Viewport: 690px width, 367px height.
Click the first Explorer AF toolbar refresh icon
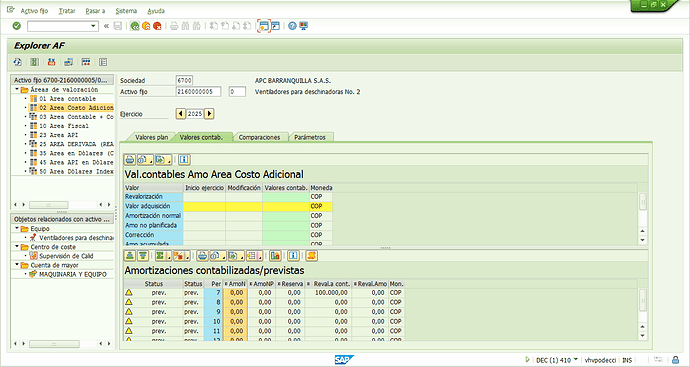click(17, 62)
